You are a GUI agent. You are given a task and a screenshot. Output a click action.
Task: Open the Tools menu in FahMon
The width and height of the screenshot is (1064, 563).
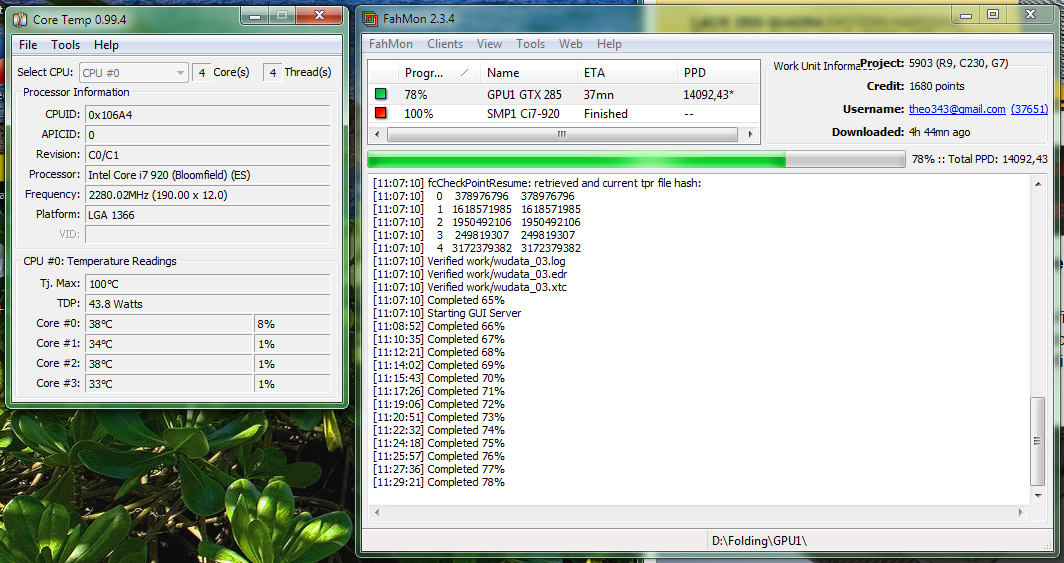click(x=530, y=43)
